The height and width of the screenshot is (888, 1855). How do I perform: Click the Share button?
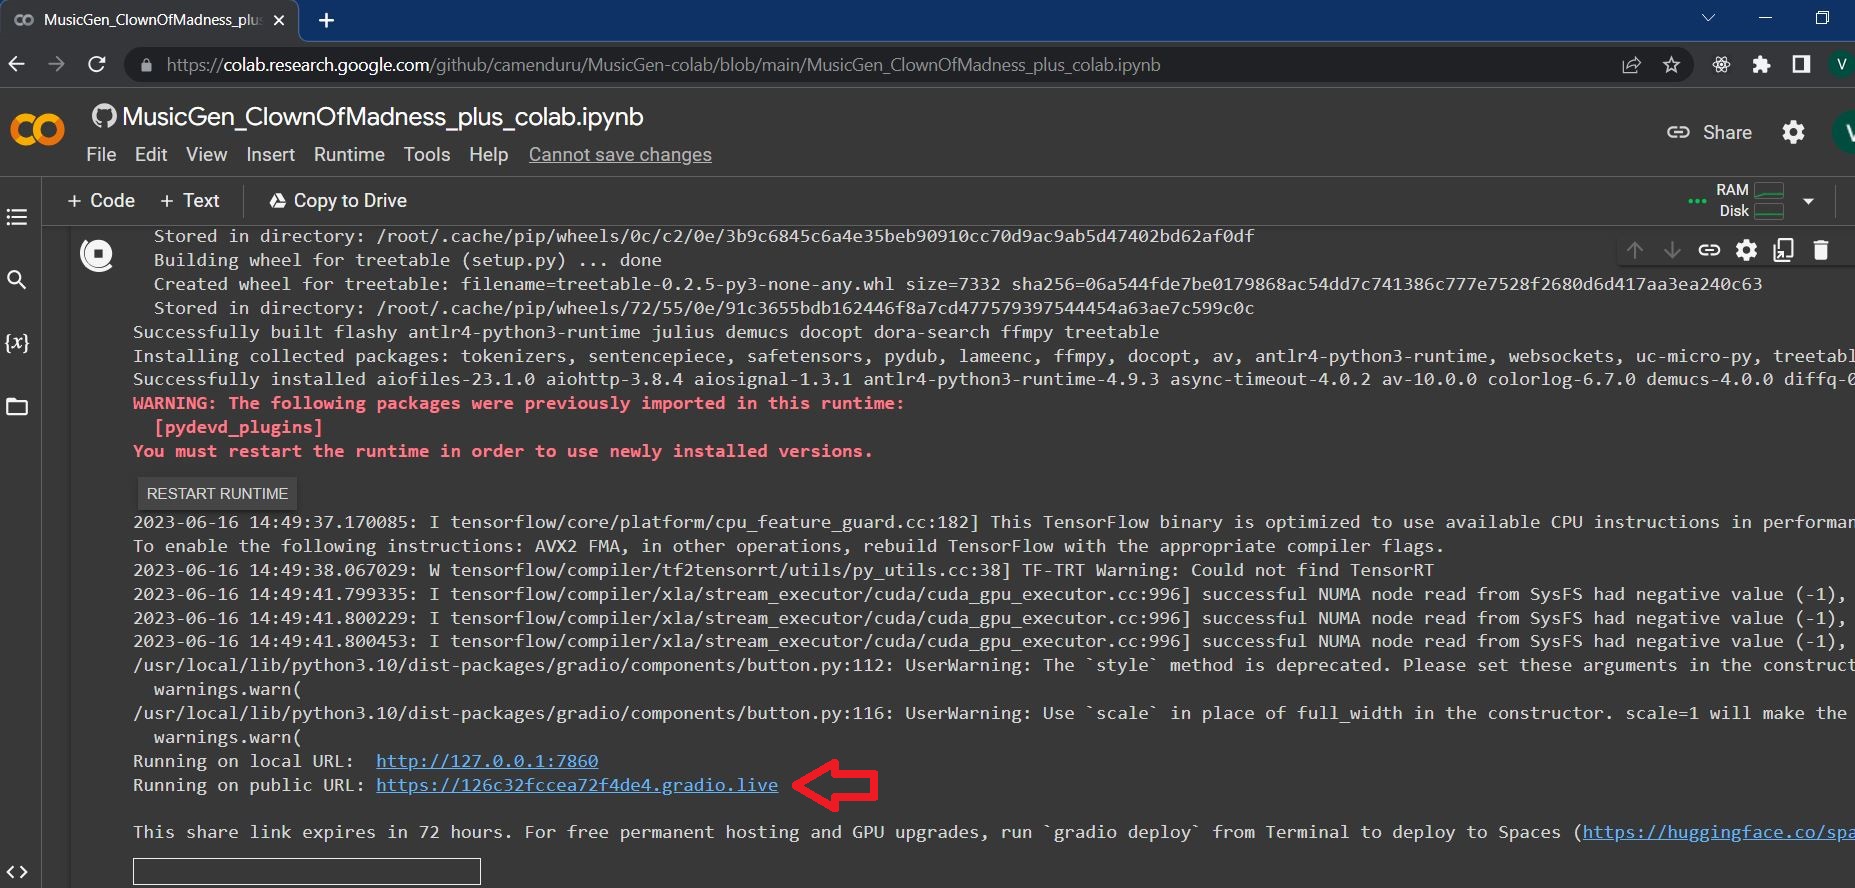click(x=1709, y=132)
